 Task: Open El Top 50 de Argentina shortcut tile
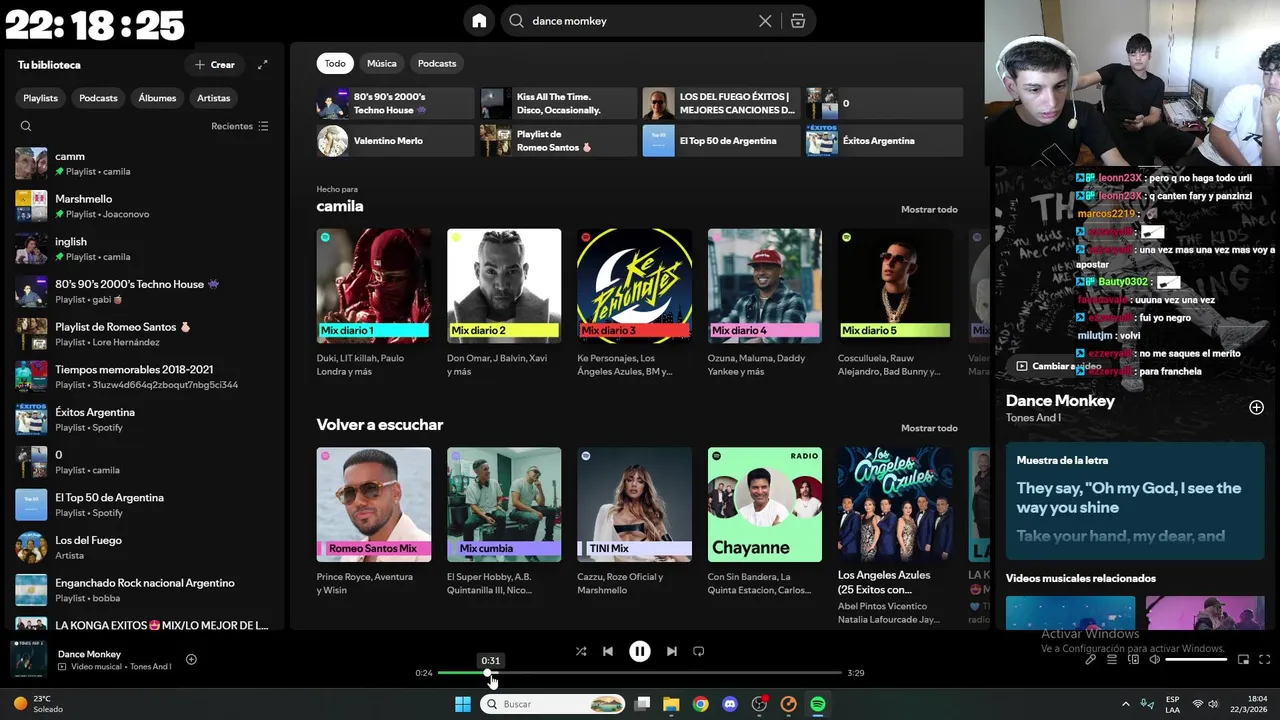[721, 140]
